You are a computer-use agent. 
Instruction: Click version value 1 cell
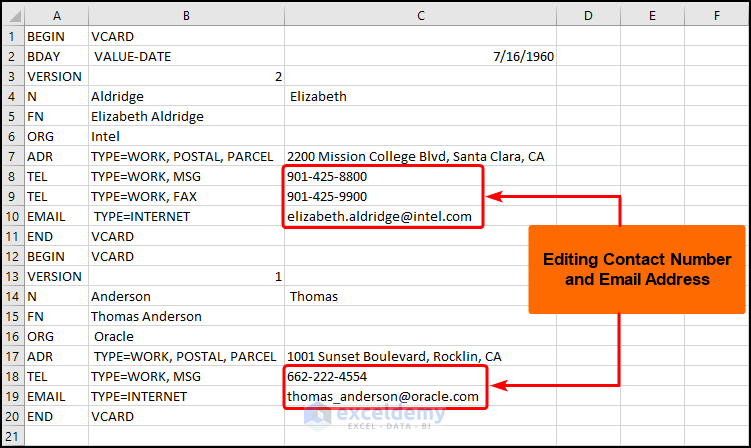(x=186, y=276)
